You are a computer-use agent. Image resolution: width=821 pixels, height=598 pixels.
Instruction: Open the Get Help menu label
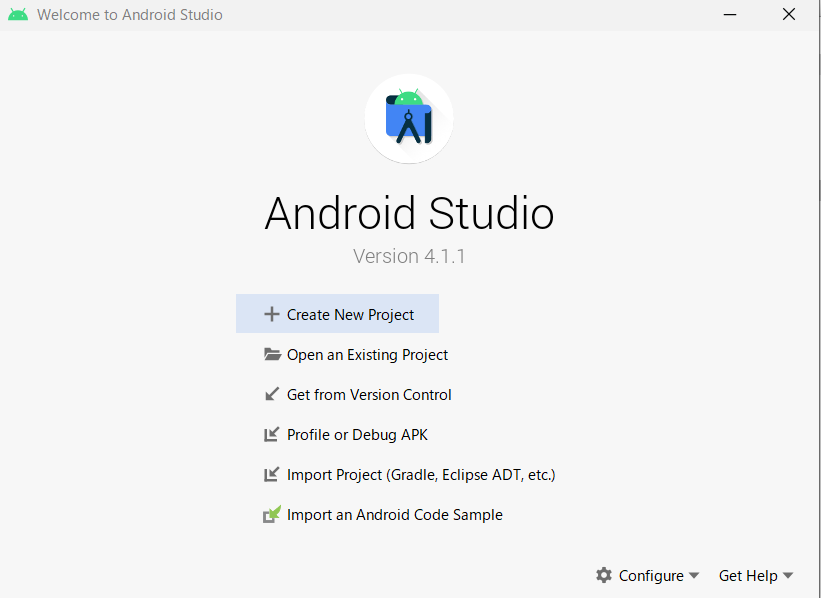748,575
